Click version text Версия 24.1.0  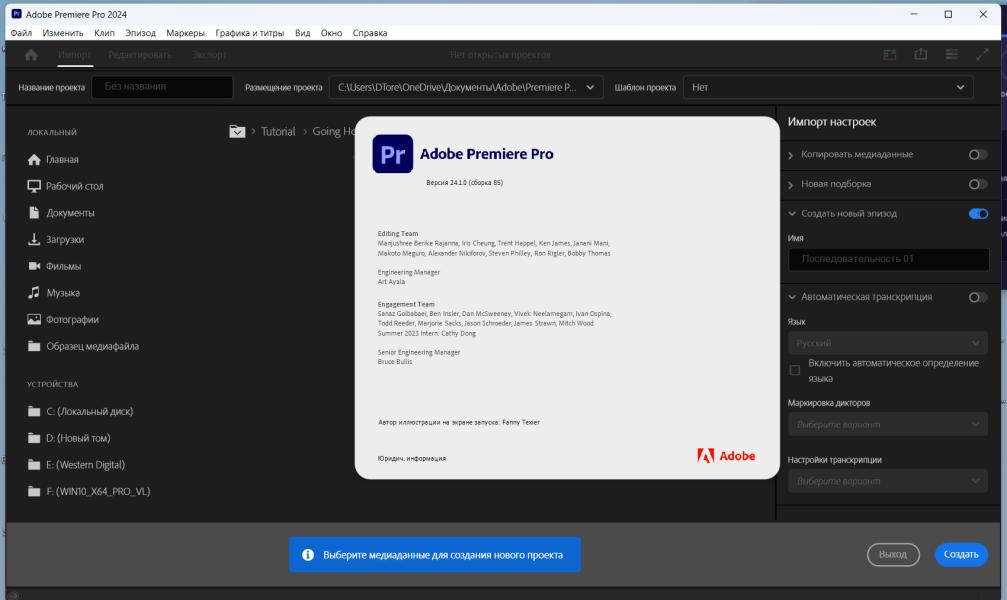point(464,182)
